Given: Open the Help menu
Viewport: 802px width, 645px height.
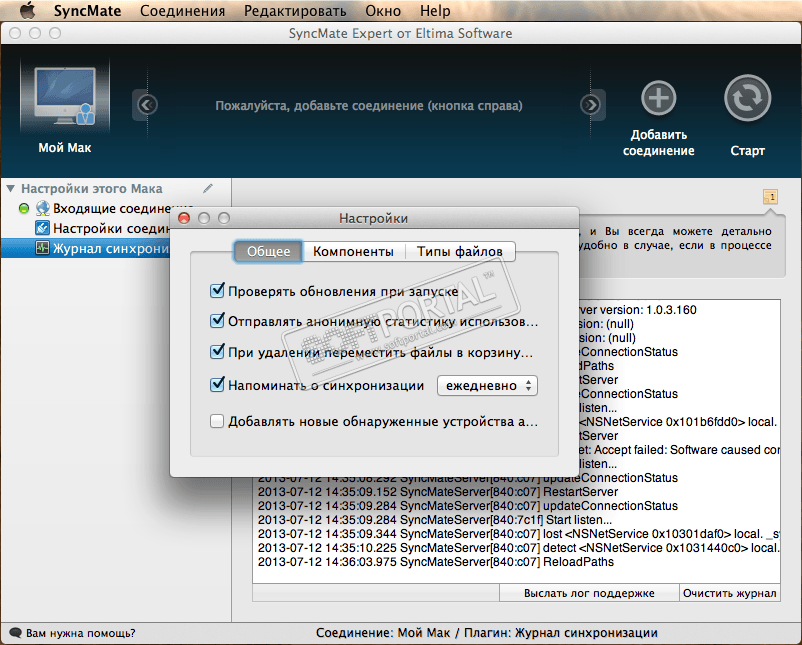Looking at the screenshot, I should [435, 11].
